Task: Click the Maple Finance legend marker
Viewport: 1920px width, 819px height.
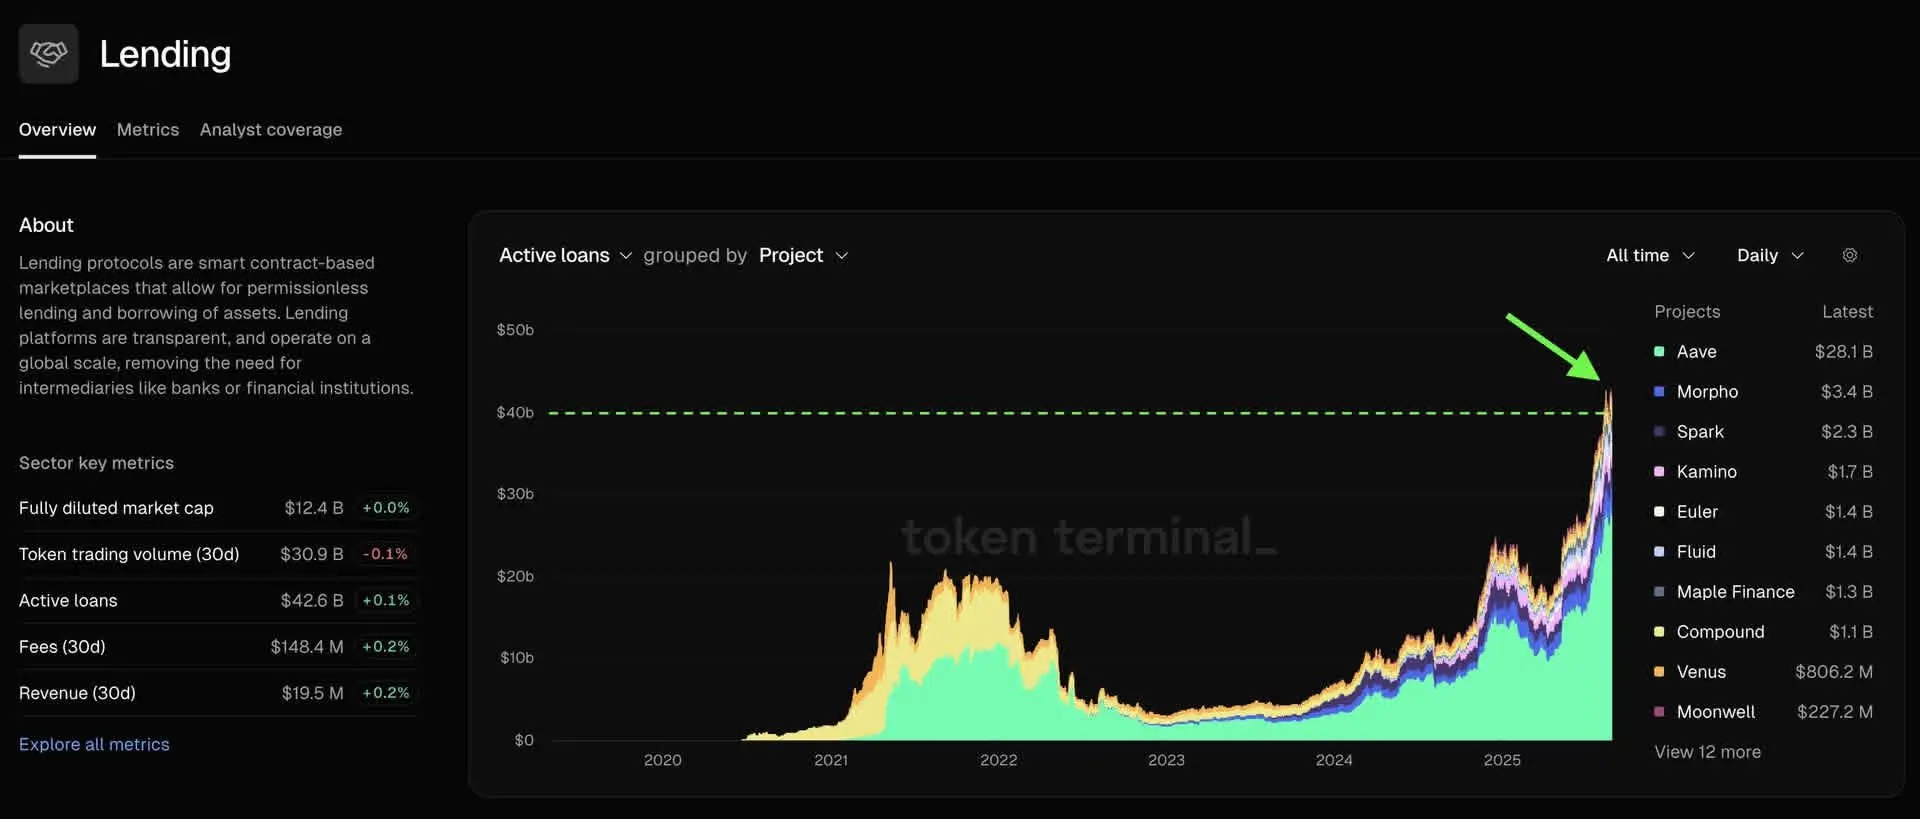Action: 1659,591
